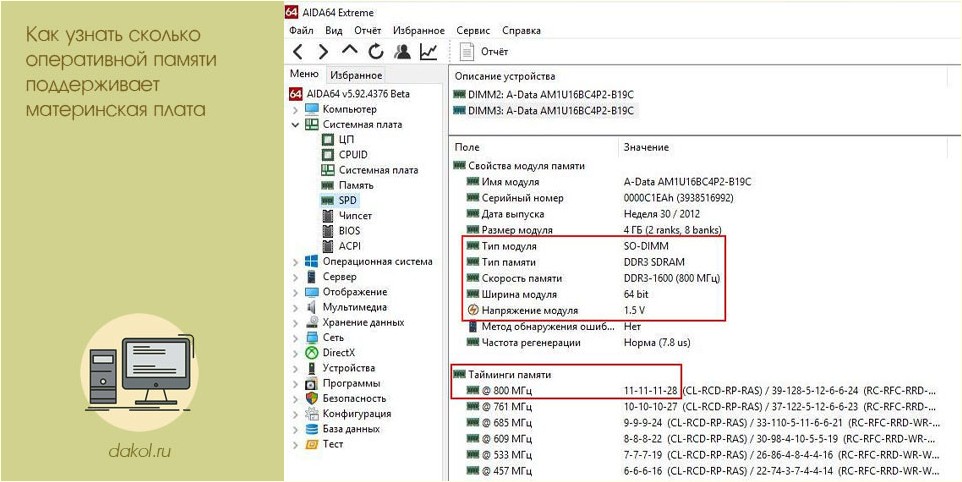
Task: Select the @ 800 МГц timing row
Action: tap(701, 390)
